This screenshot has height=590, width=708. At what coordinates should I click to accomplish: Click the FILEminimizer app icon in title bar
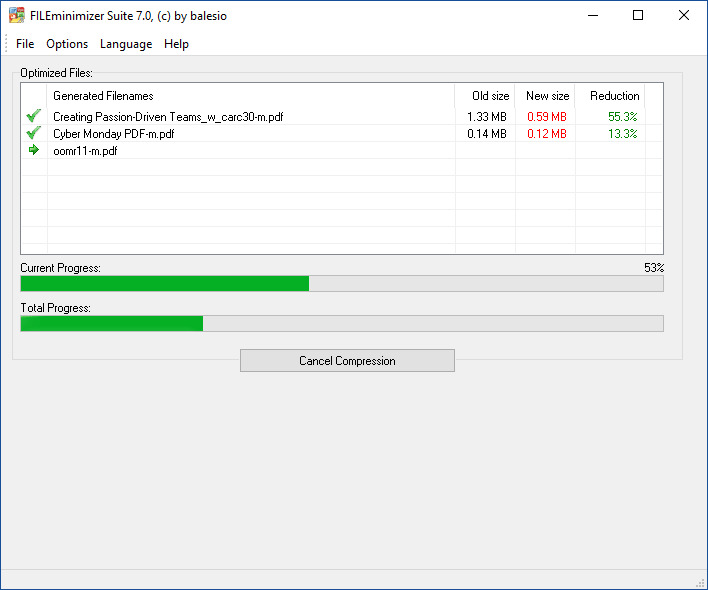[17, 15]
